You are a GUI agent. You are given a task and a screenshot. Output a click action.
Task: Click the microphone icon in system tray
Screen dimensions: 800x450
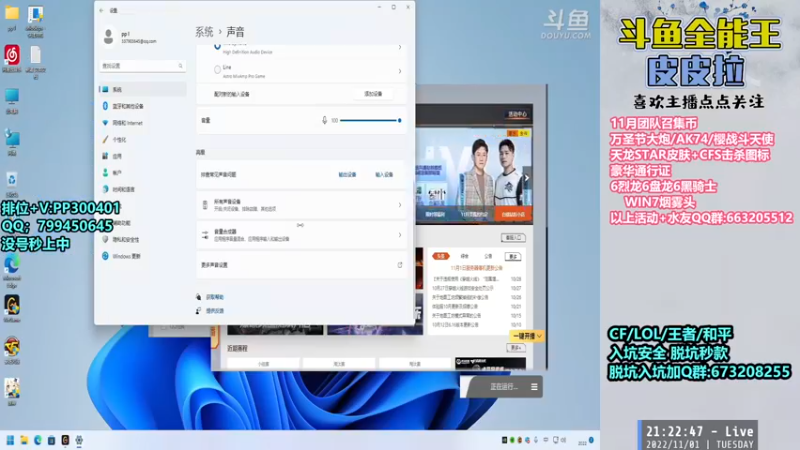tap(536, 440)
